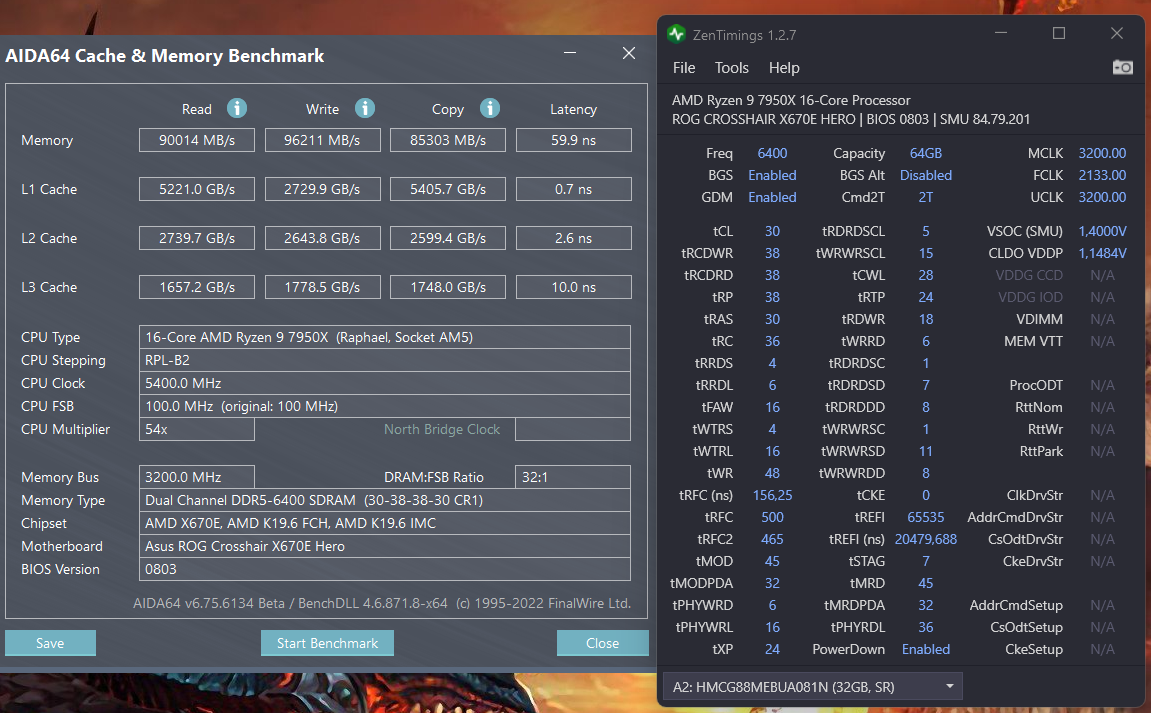Click the CLDO VDDP value 1,1484V
Screen dimensions: 1151x713
tap(1102, 253)
